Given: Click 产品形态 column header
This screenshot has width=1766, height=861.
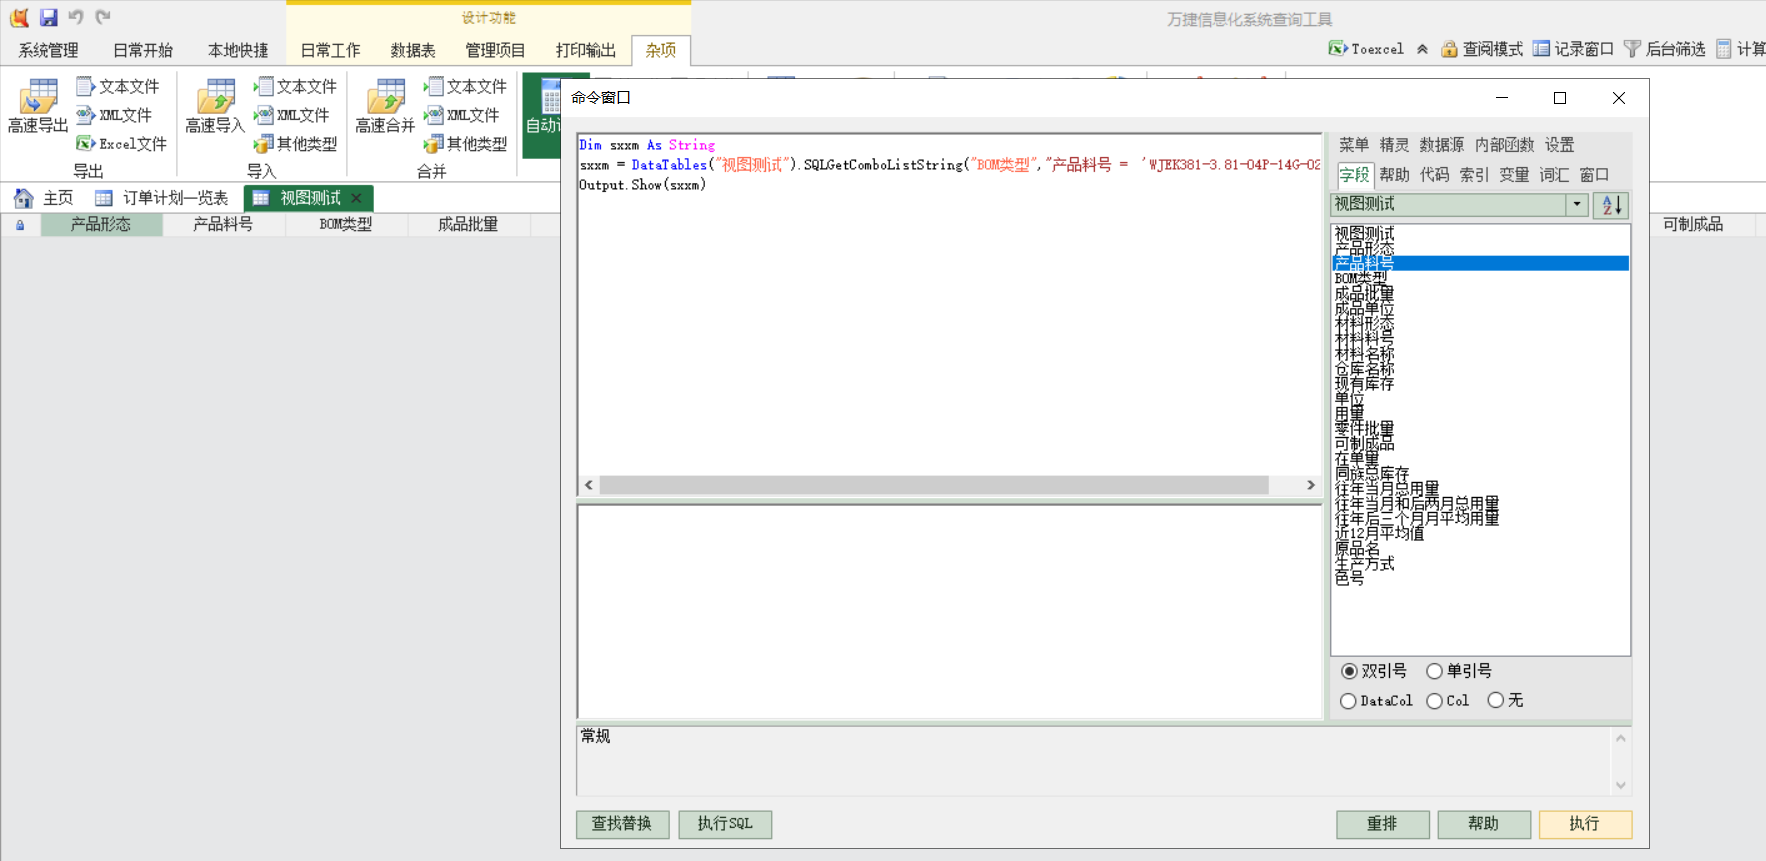Looking at the screenshot, I should coord(101,225).
